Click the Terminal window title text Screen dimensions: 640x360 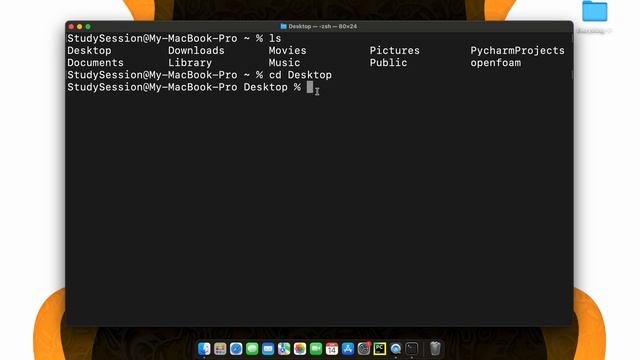[x=322, y=26]
